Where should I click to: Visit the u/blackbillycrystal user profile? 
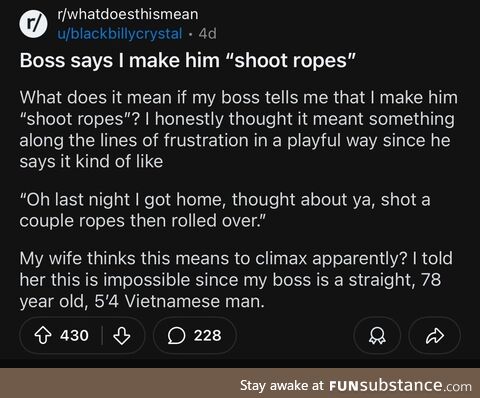120,34
